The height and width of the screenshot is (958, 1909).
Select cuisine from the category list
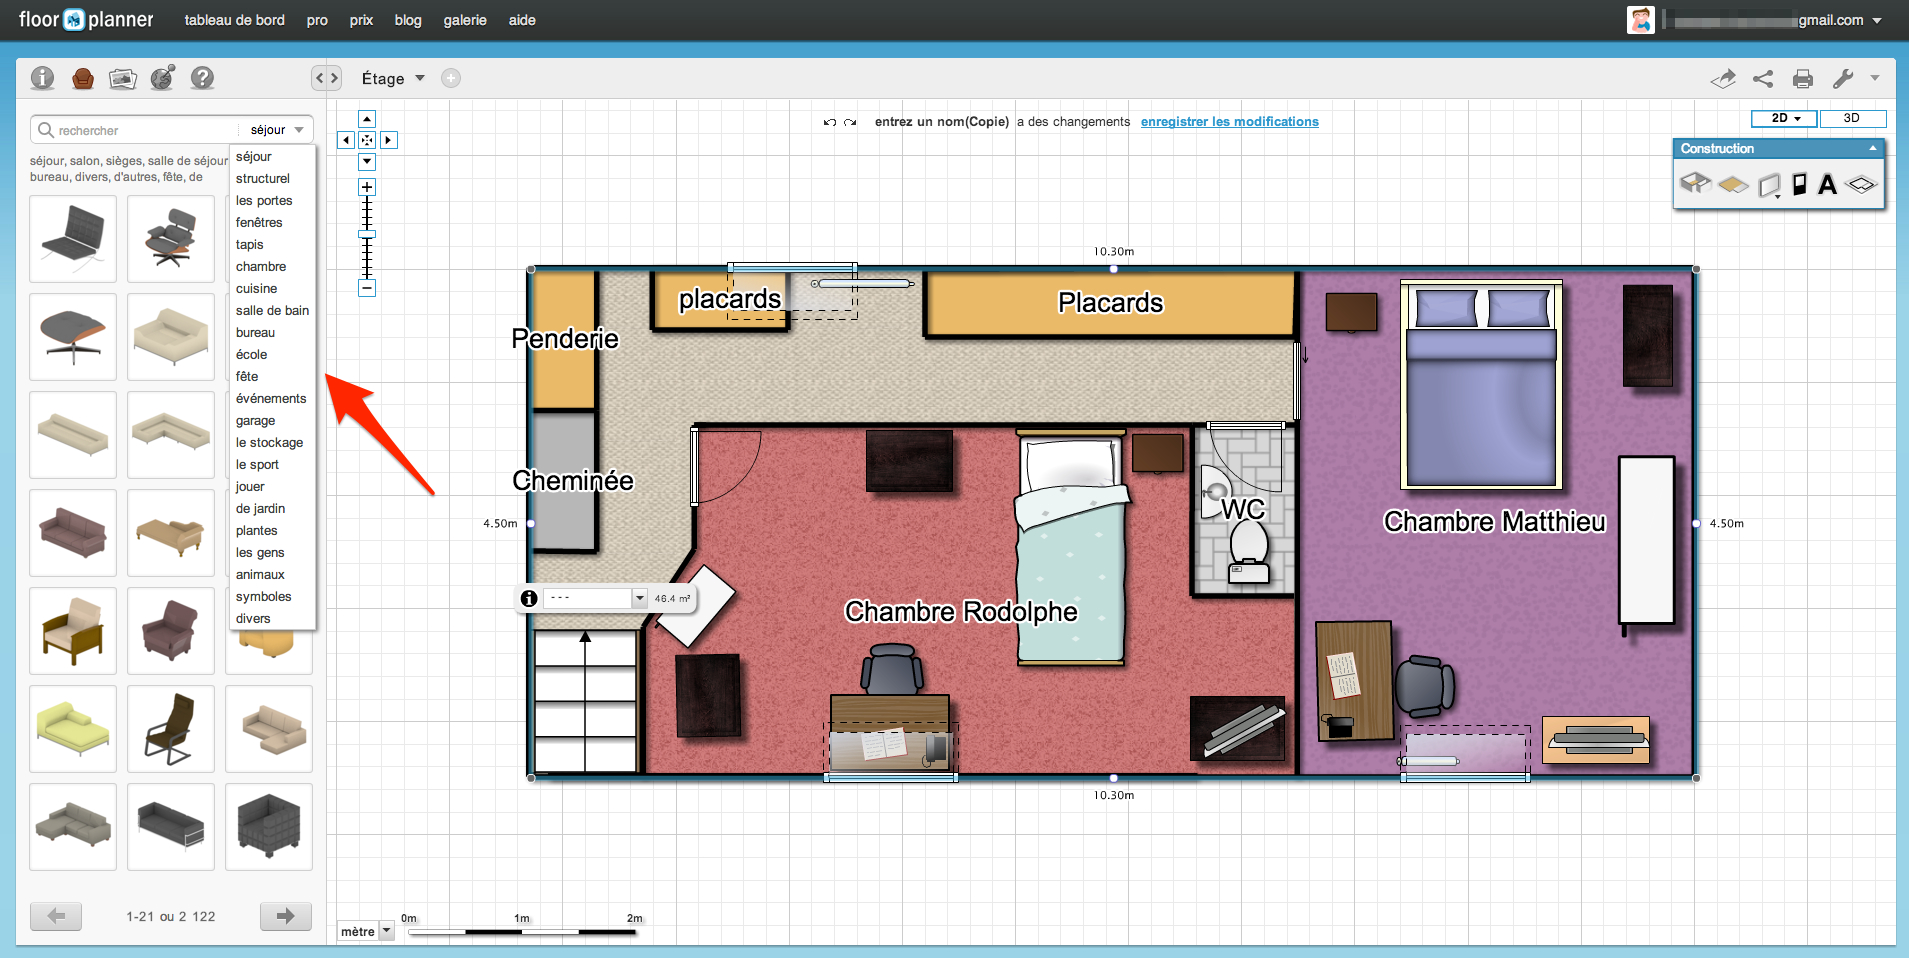(256, 288)
